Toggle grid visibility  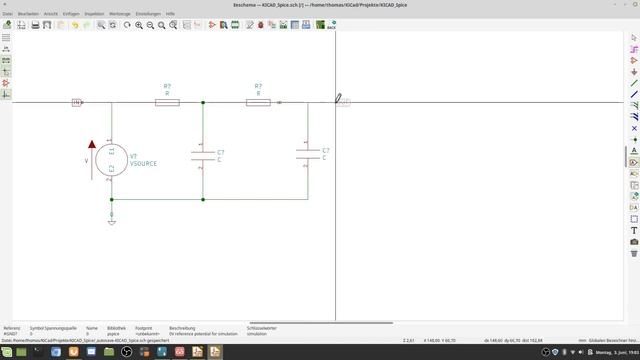6,38
